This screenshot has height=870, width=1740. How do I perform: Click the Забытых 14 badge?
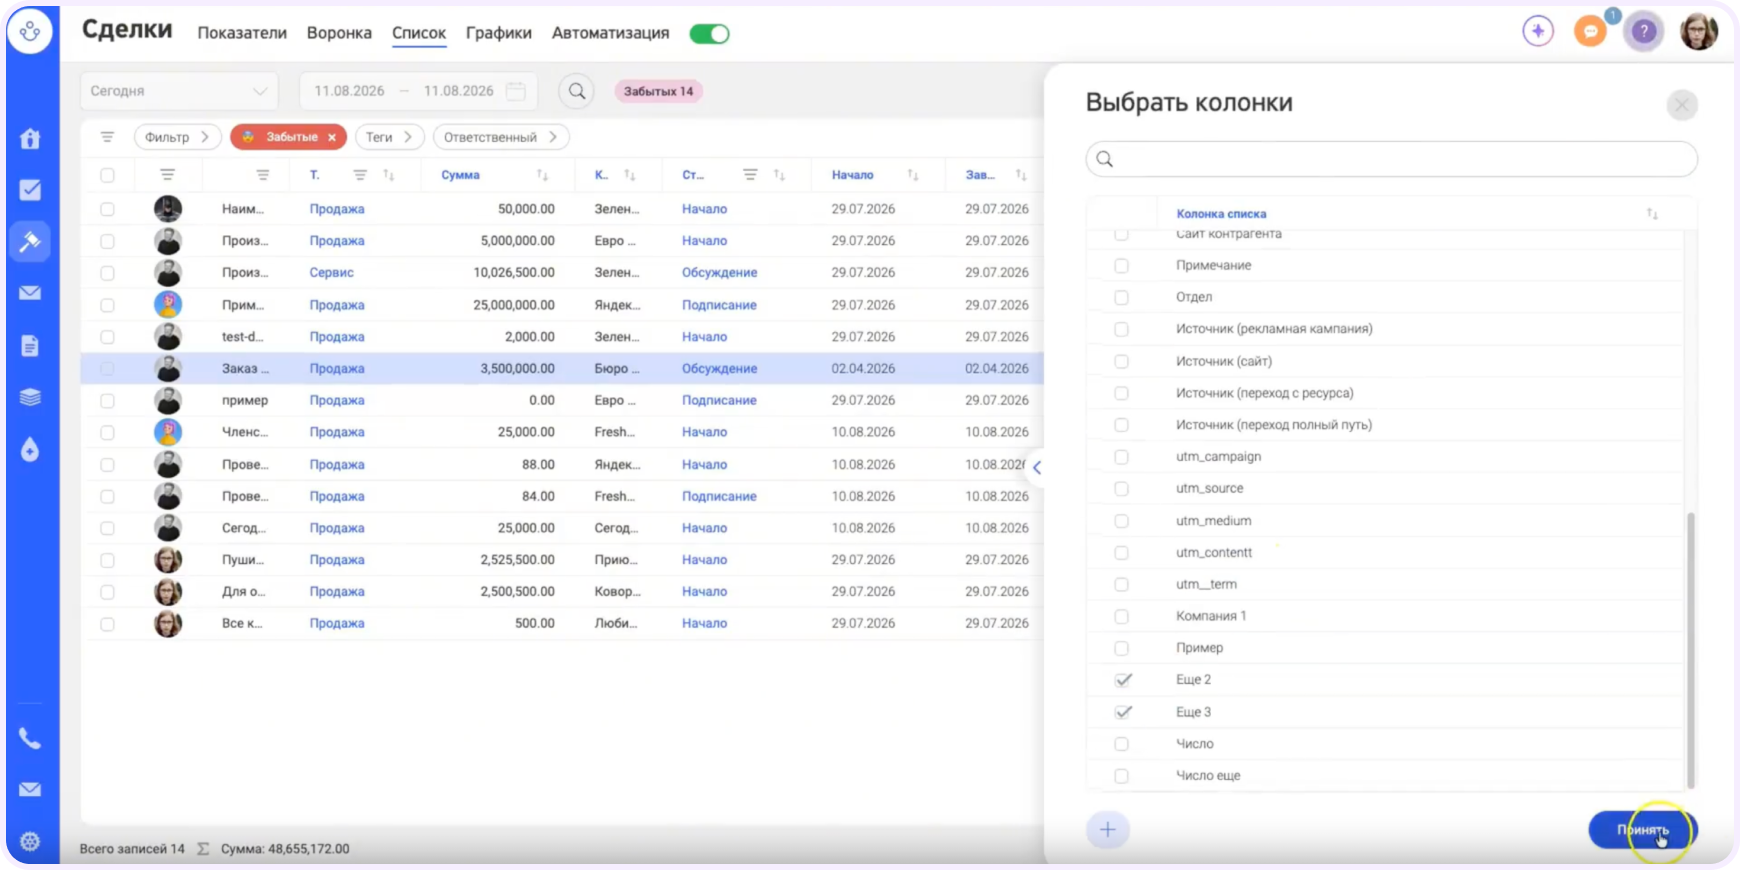(x=658, y=91)
